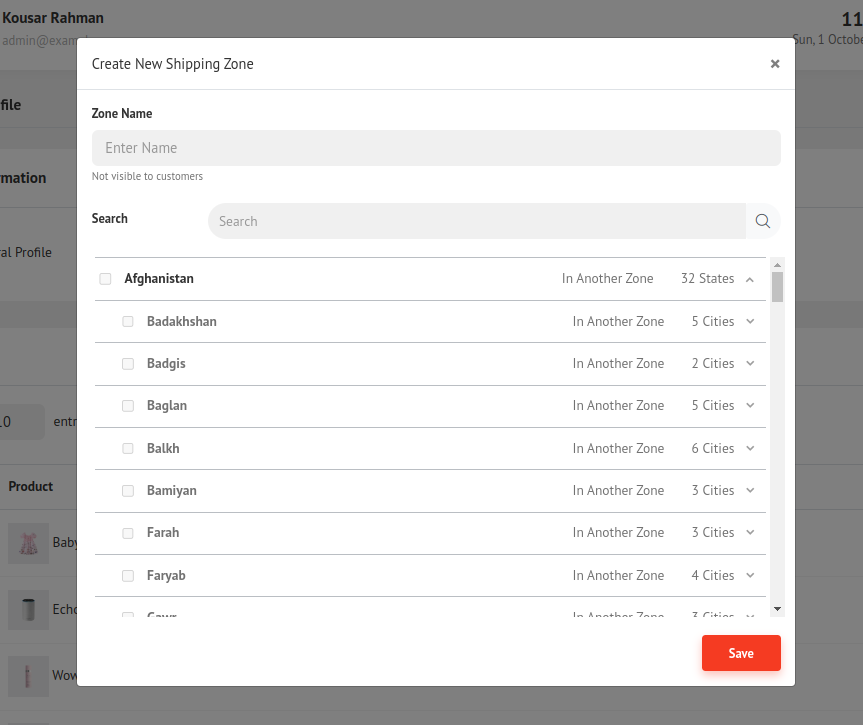Check the Afghanistan country checkbox

click(x=105, y=279)
